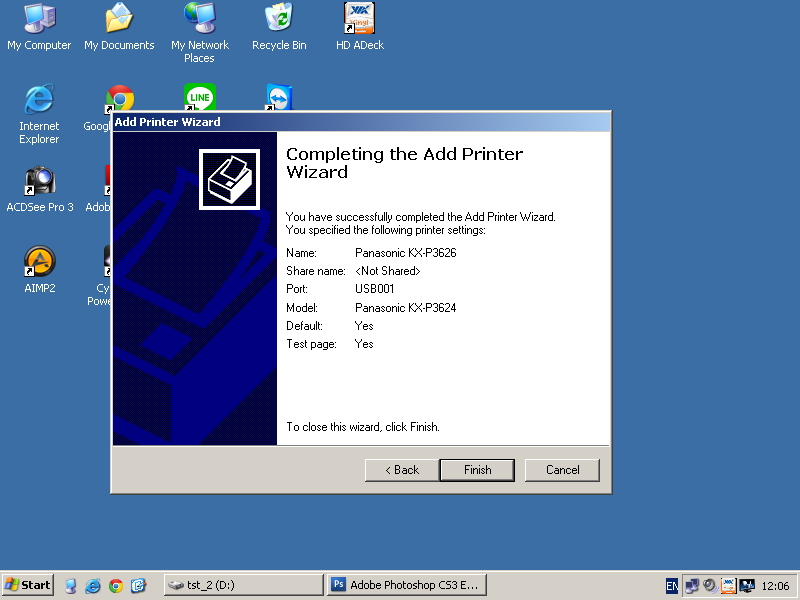
Task: Select Internet Explorer icon on the desktop
Action: click(39, 114)
